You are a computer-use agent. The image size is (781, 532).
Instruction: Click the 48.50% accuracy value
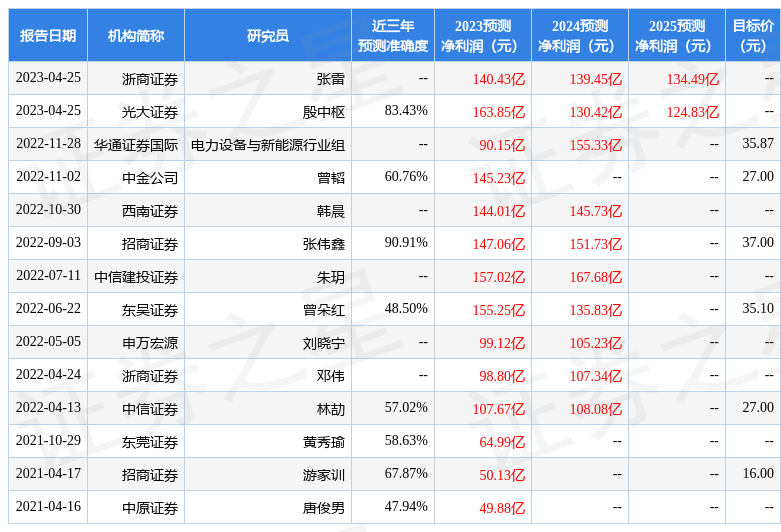pyautogui.click(x=406, y=308)
